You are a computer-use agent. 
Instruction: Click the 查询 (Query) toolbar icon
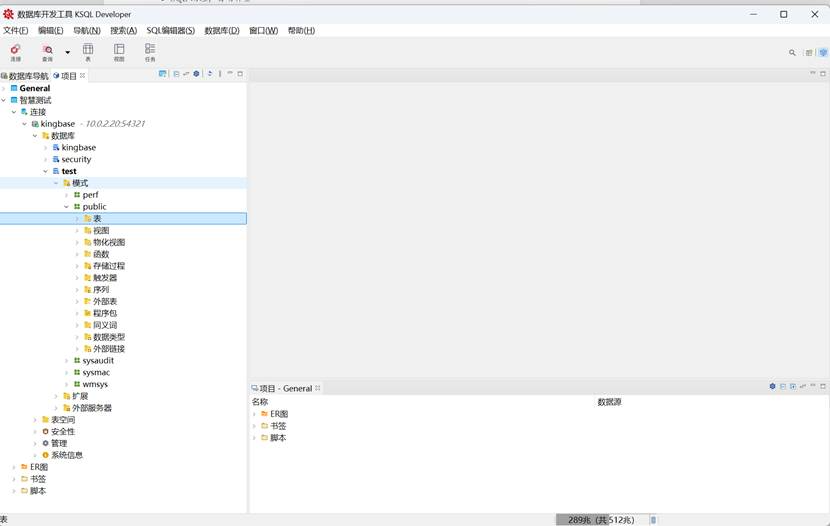[x=47, y=50]
